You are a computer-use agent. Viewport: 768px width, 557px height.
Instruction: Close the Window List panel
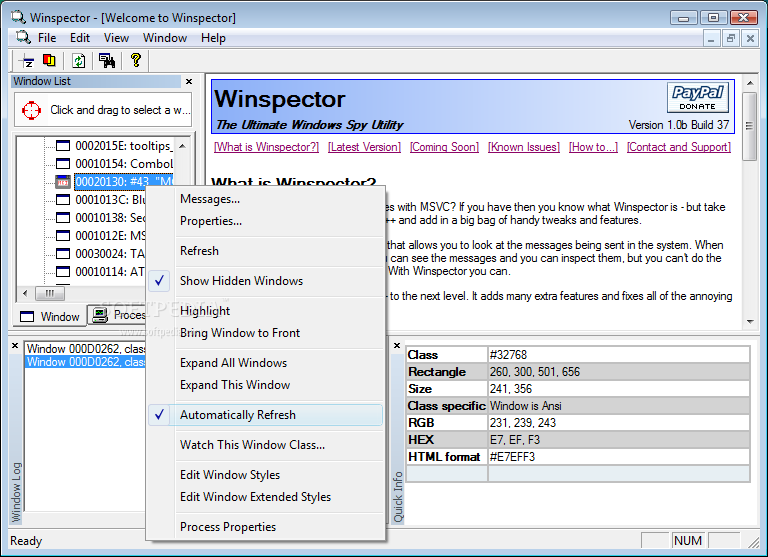(189, 82)
